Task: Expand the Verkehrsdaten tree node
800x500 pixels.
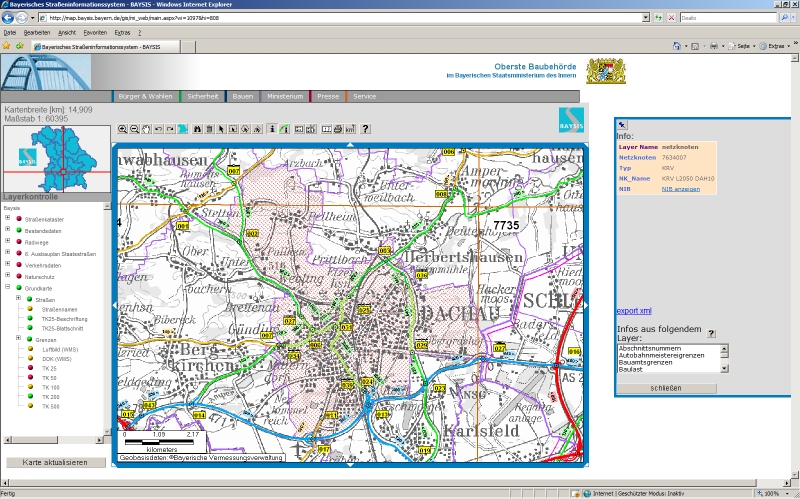Action: (x=8, y=265)
